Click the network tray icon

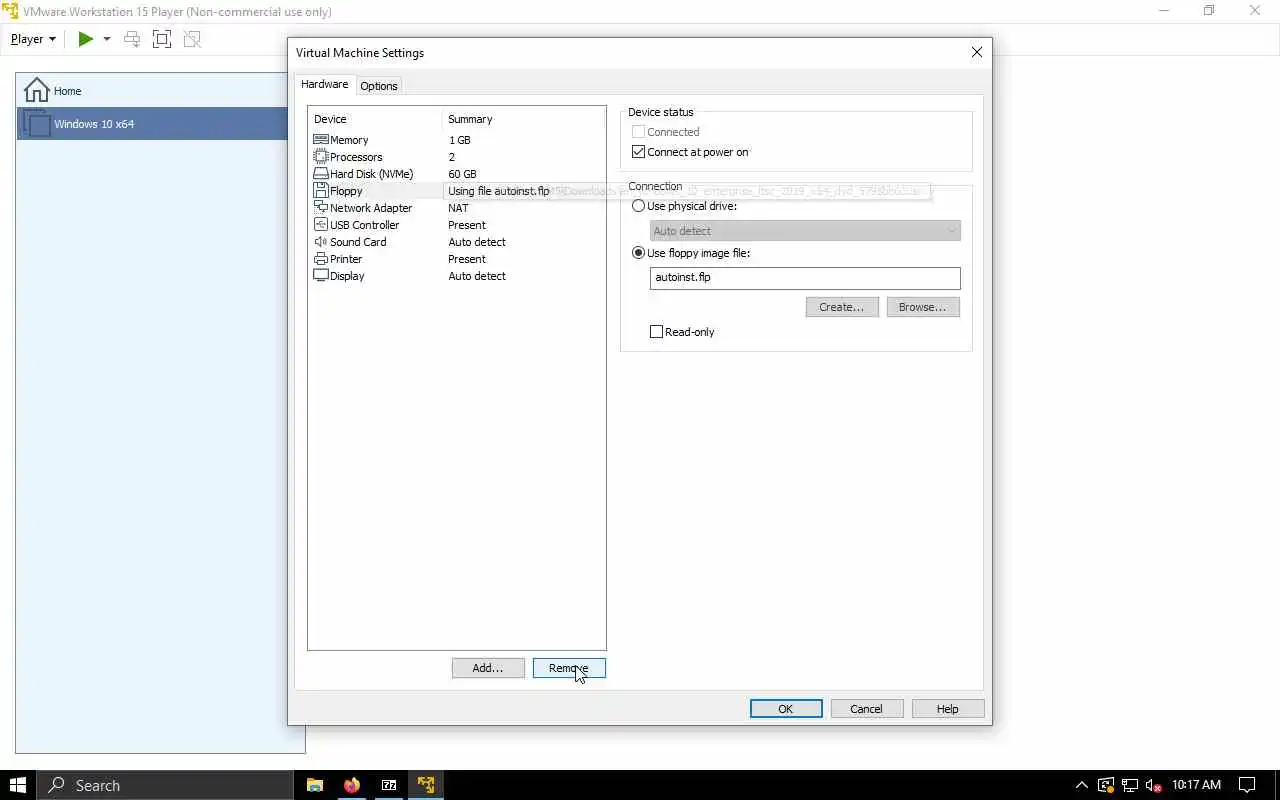[x=1130, y=785]
